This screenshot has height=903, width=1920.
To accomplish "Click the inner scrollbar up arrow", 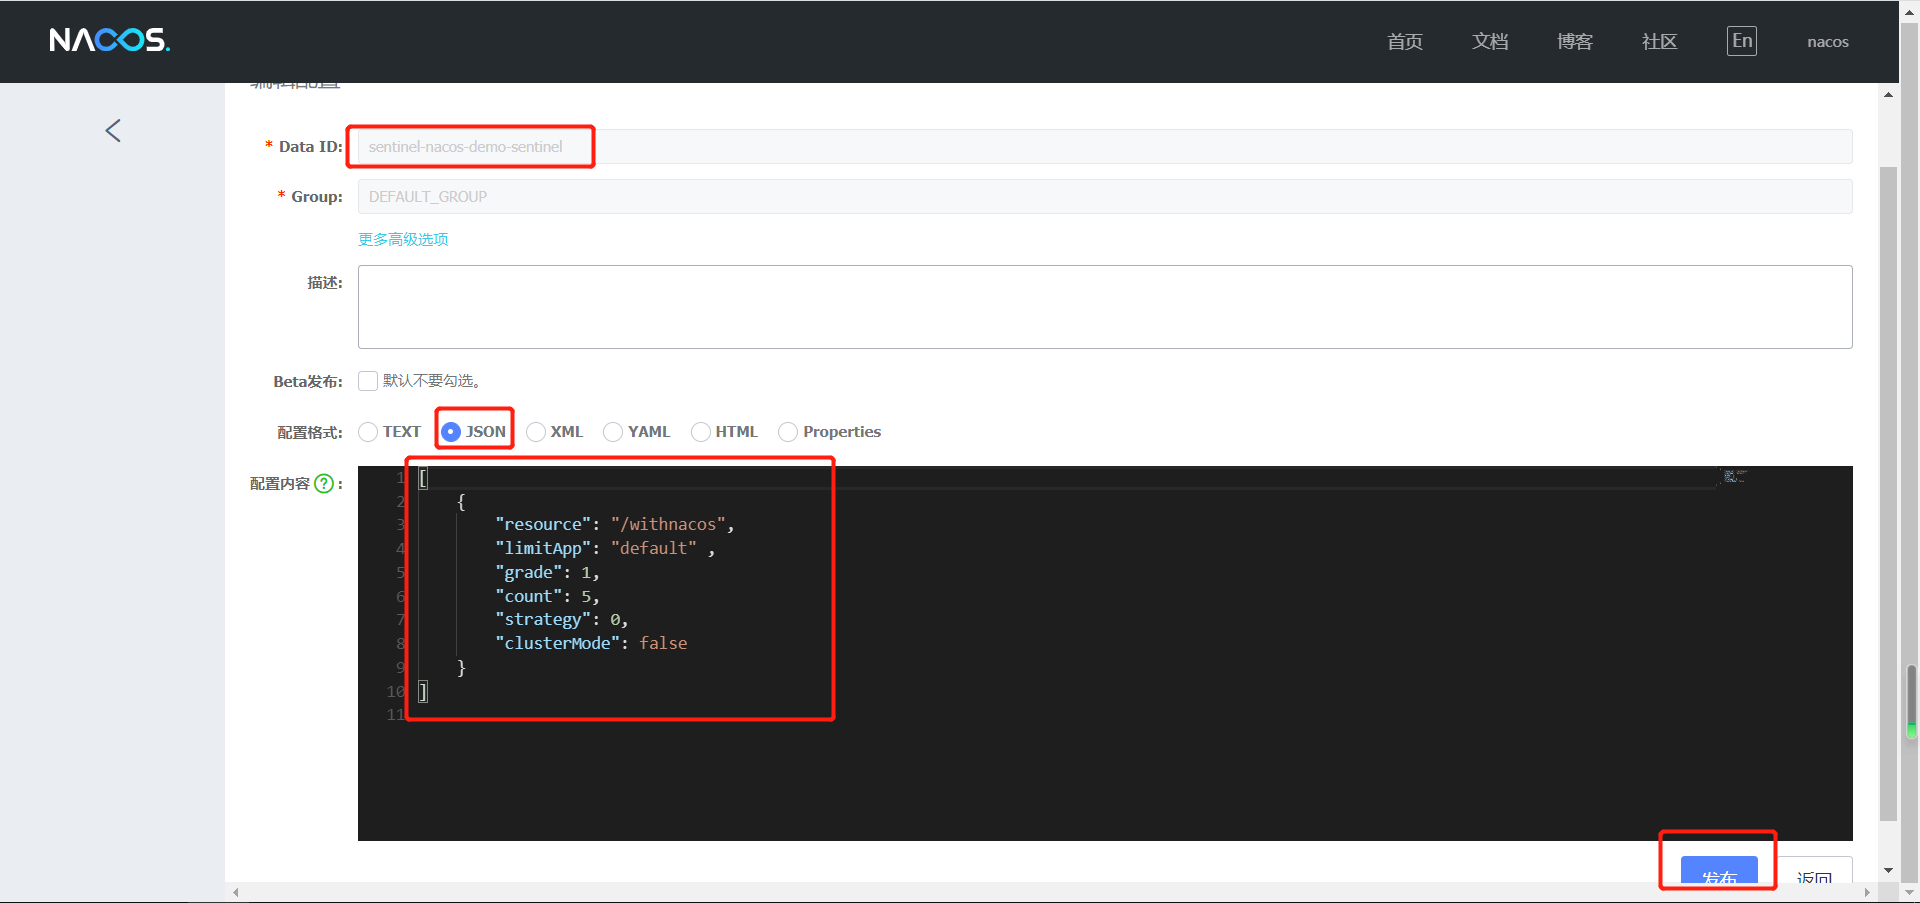I will tap(1888, 94).
